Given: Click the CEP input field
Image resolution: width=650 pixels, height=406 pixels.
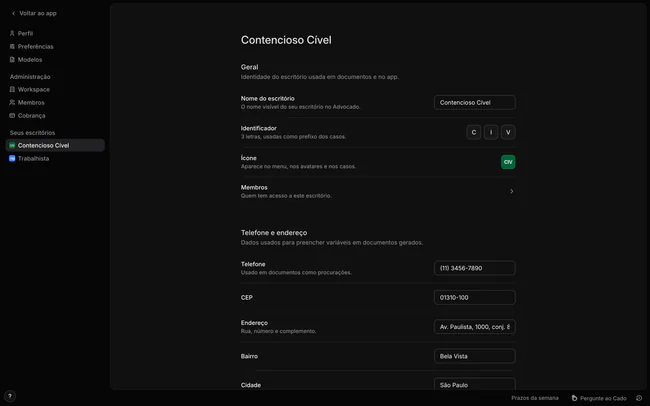Looking at the screenshot, I should click(x=475, y=297).
